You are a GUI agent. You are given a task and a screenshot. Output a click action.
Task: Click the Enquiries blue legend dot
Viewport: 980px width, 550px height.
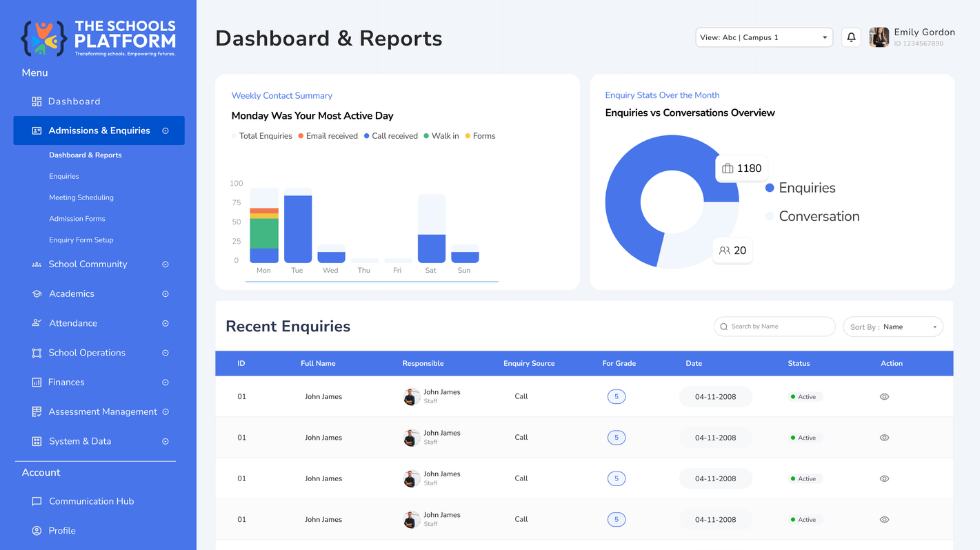point(770,188)
